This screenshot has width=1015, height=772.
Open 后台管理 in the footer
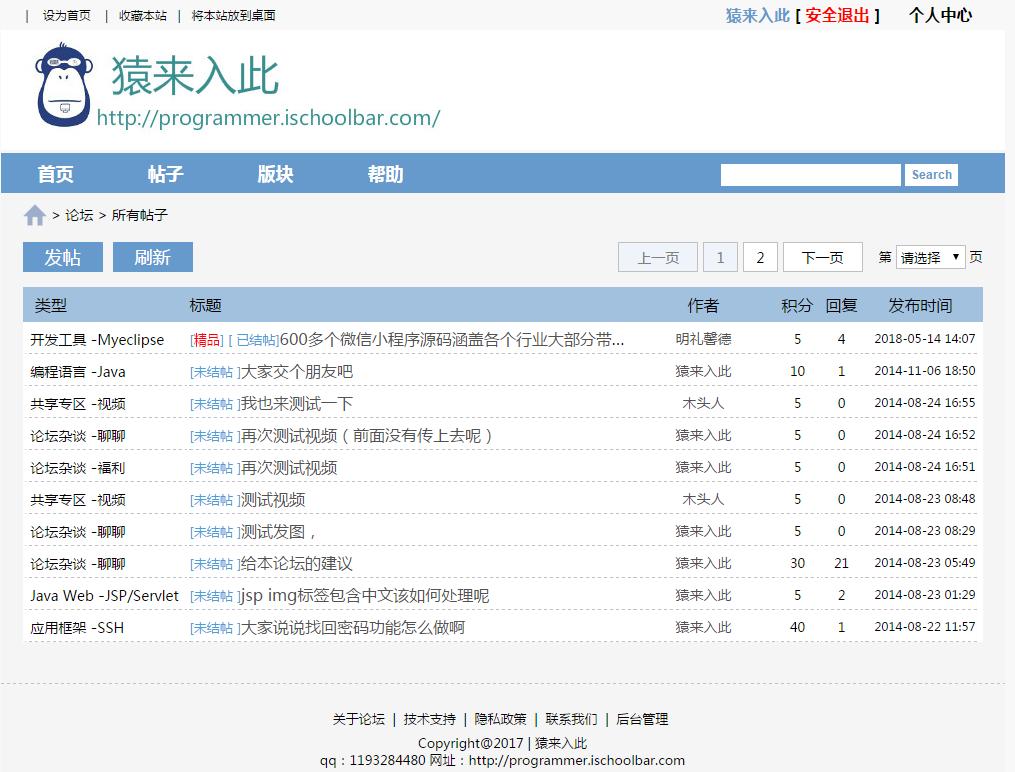tap(644, 719)
